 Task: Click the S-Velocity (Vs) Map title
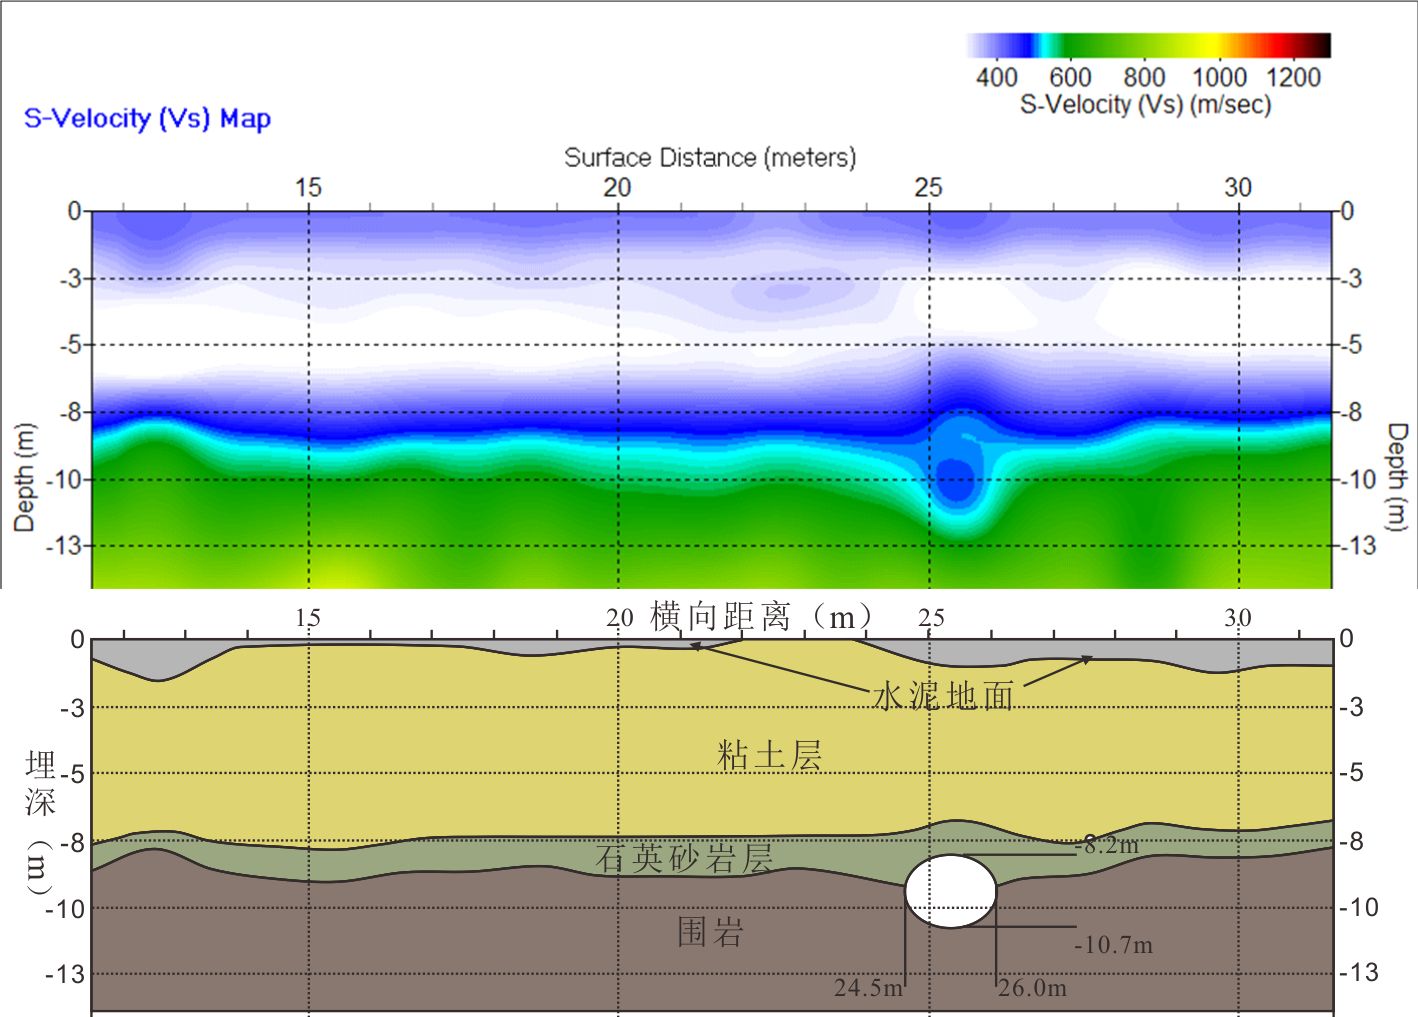pyautogui.click(x=147, y=118)
